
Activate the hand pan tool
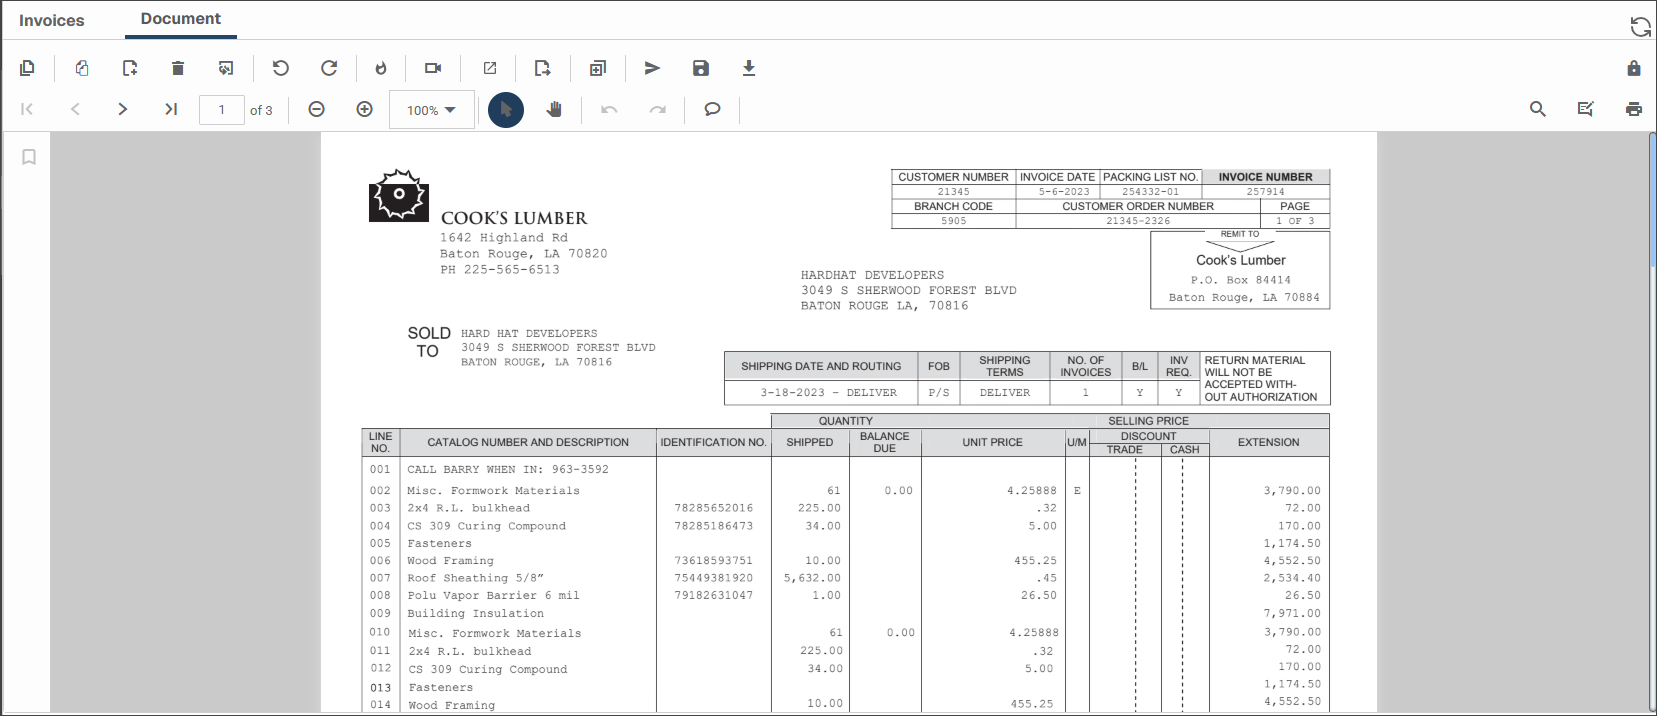[x=554, y=109]
